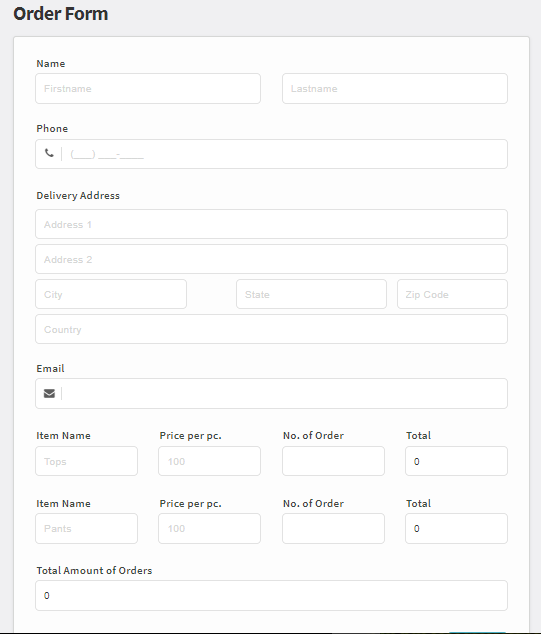
Task: Select the Lastname text box
Action: click(x=395, y=89)
